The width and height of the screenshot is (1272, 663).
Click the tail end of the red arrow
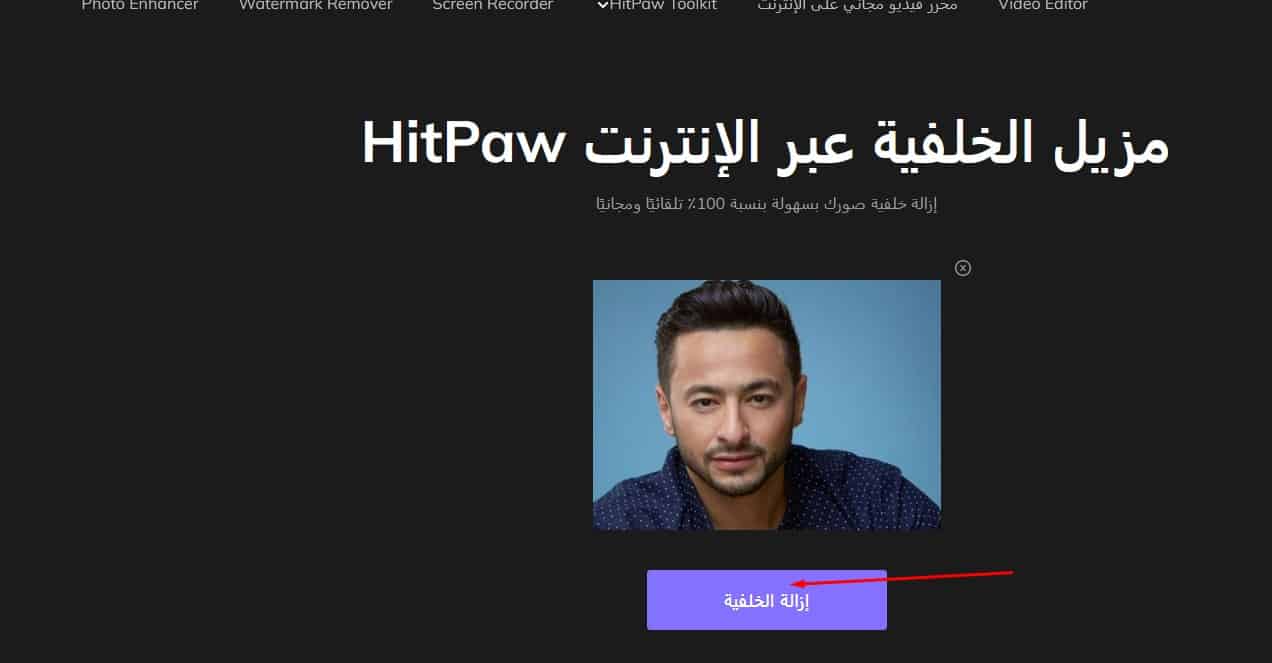tap(1010, 573)
